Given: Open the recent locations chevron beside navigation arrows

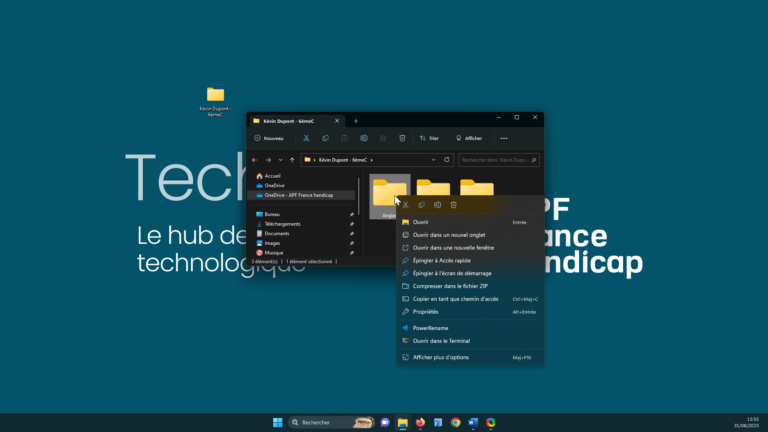Looking at the screenshot, I should (280, 160).
